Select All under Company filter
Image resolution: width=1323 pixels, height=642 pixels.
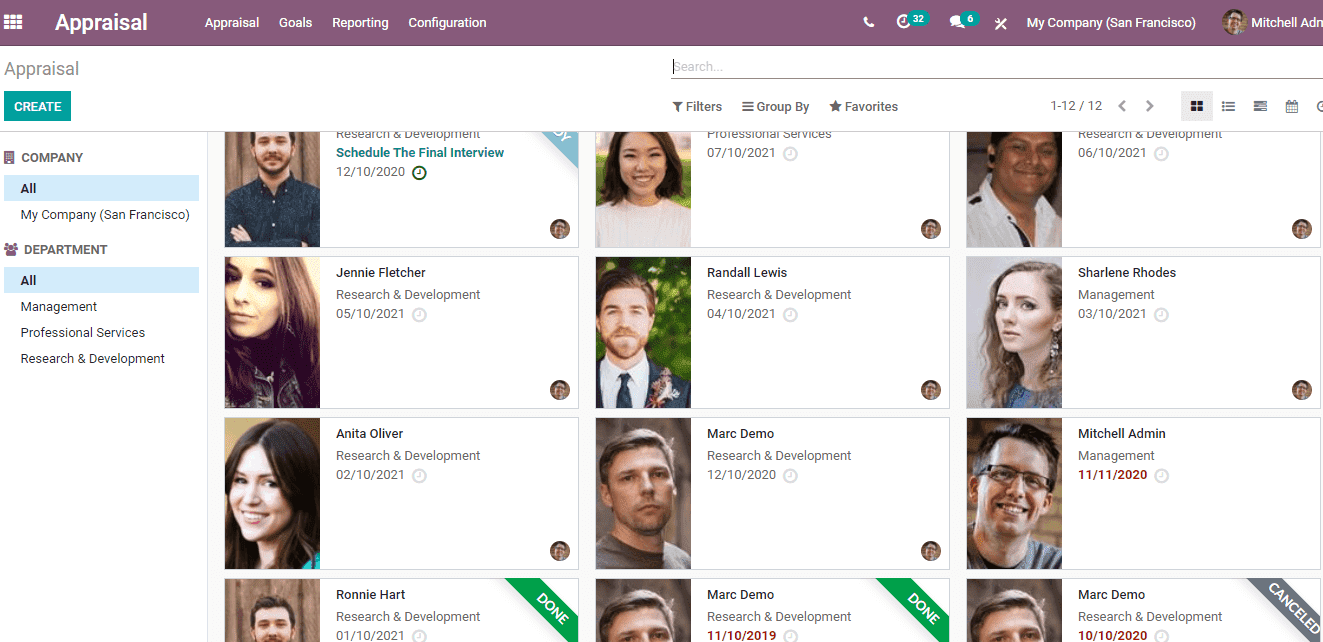(101, 188)
